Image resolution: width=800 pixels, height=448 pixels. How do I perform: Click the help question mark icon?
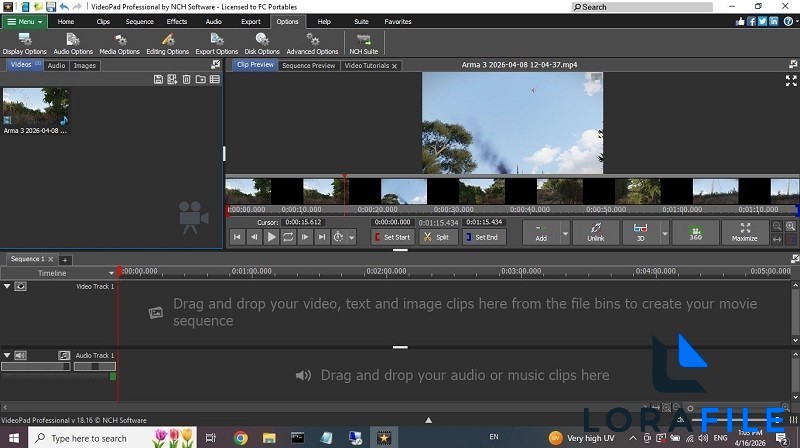pyautogui.click(x=788, y=21)
